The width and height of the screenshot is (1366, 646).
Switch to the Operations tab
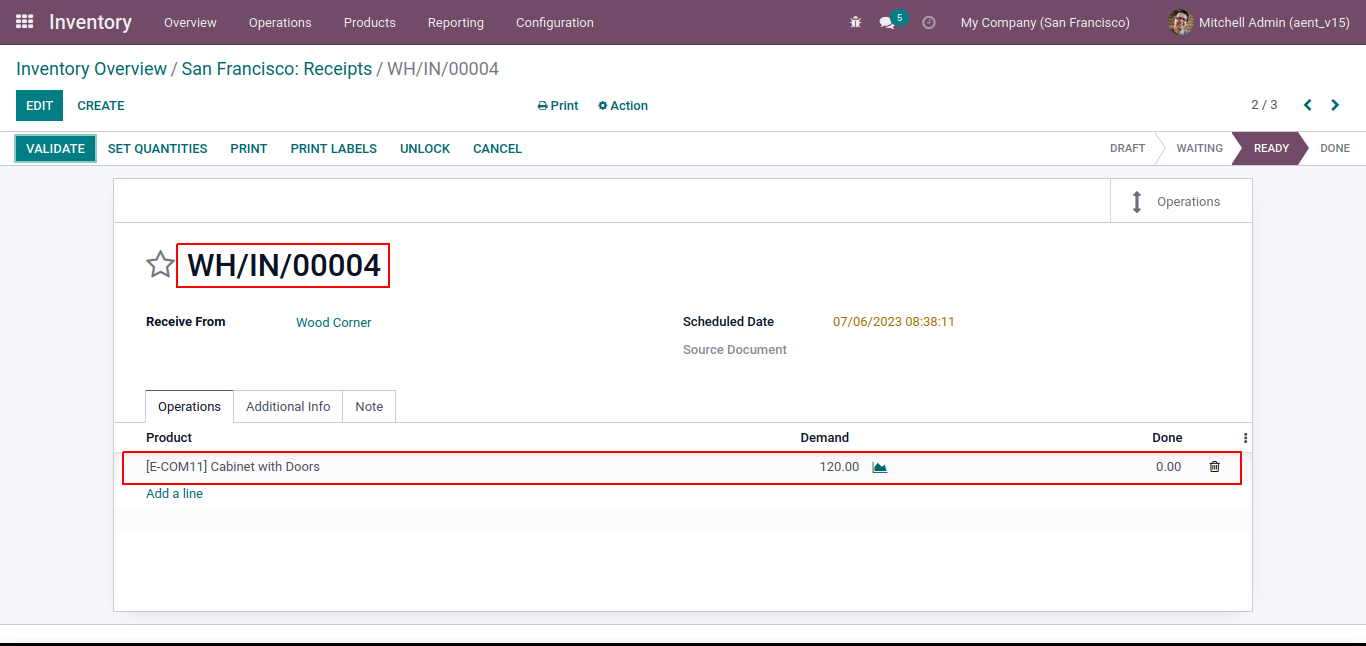coord(189,407)
